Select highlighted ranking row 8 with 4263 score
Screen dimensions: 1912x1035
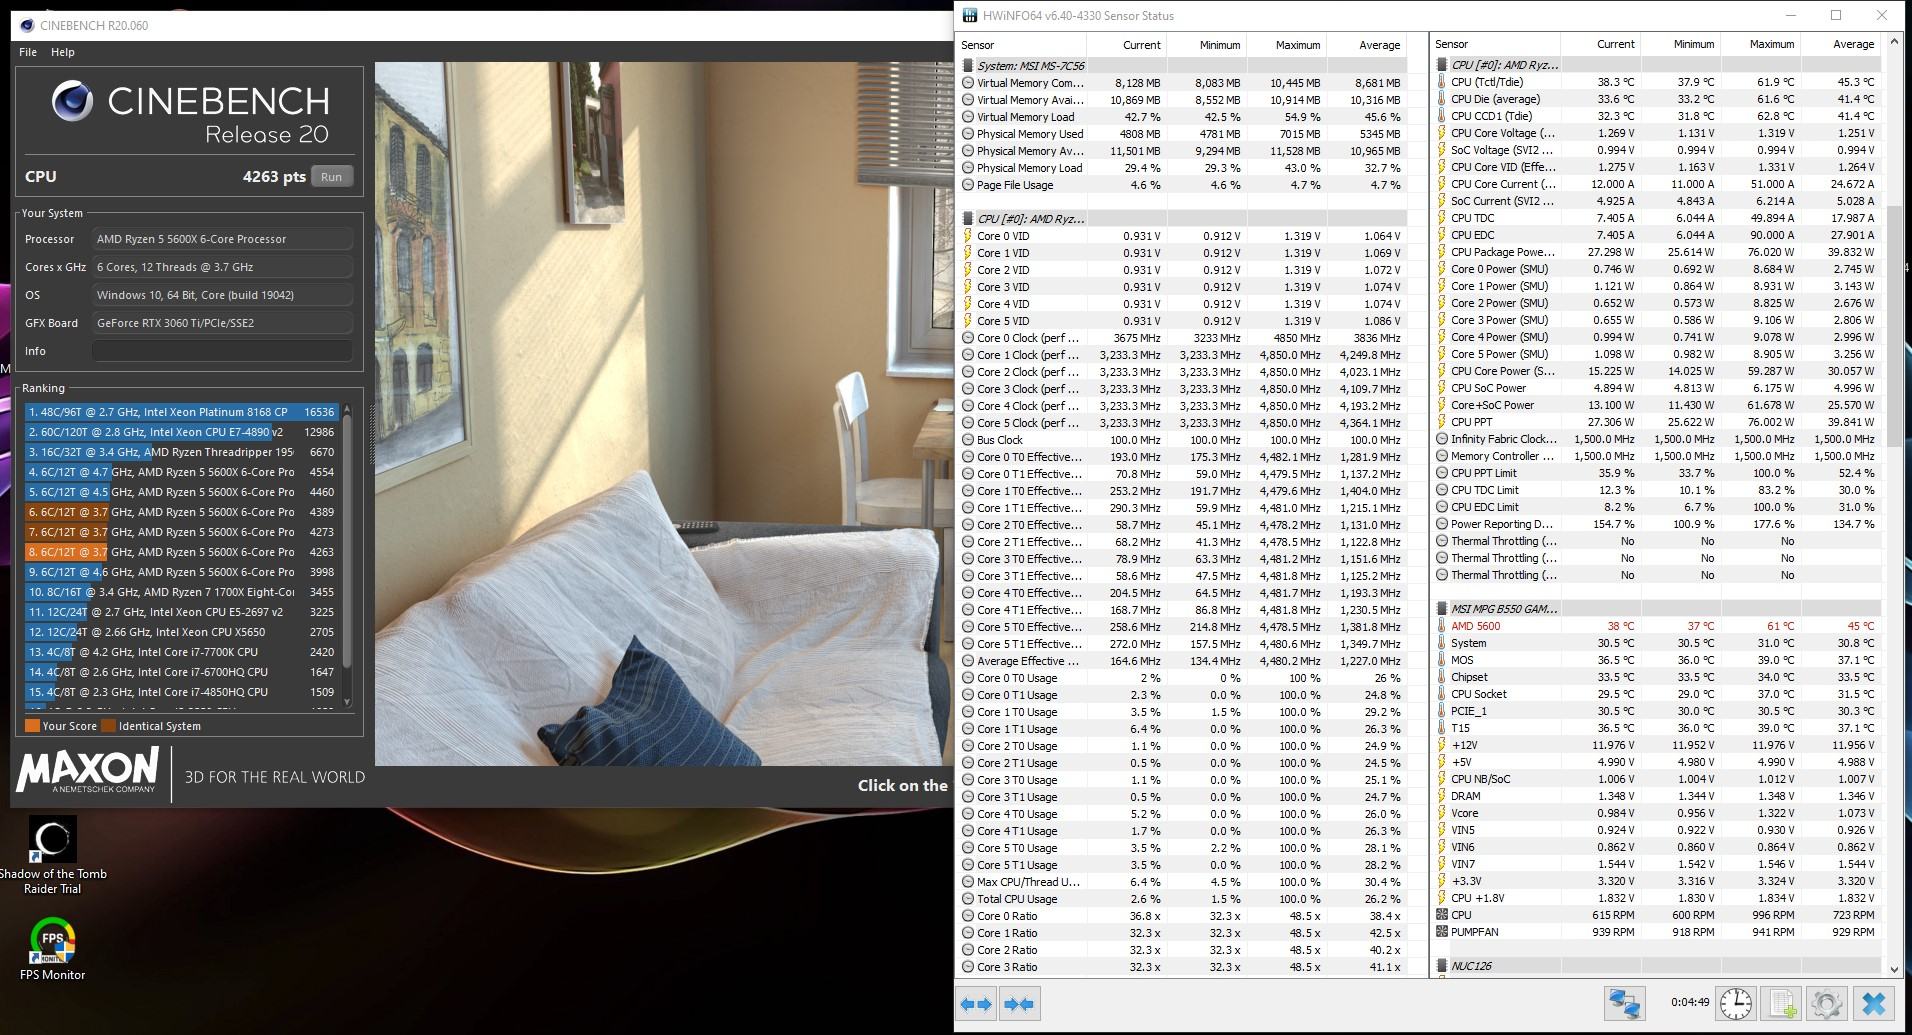point(181,552)
